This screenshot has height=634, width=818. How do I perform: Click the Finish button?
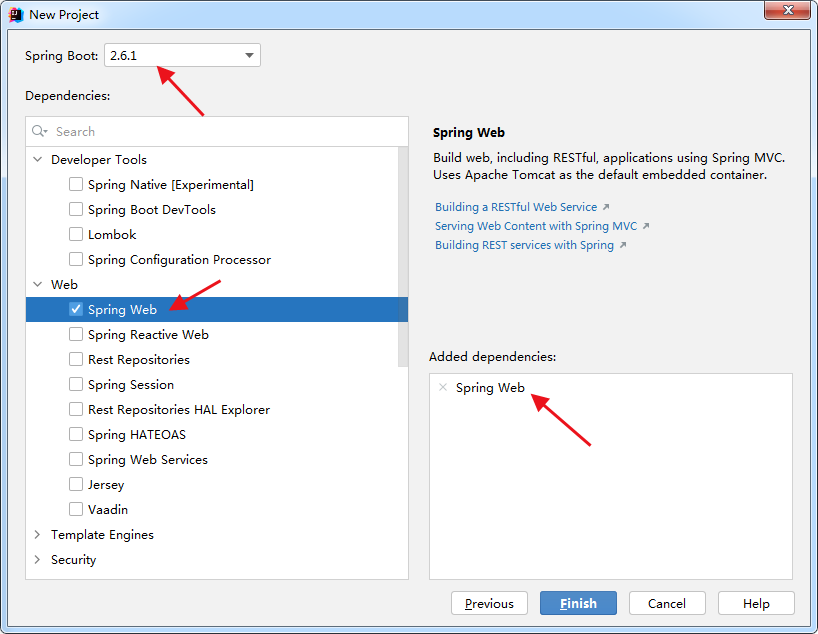click(578, 603)
